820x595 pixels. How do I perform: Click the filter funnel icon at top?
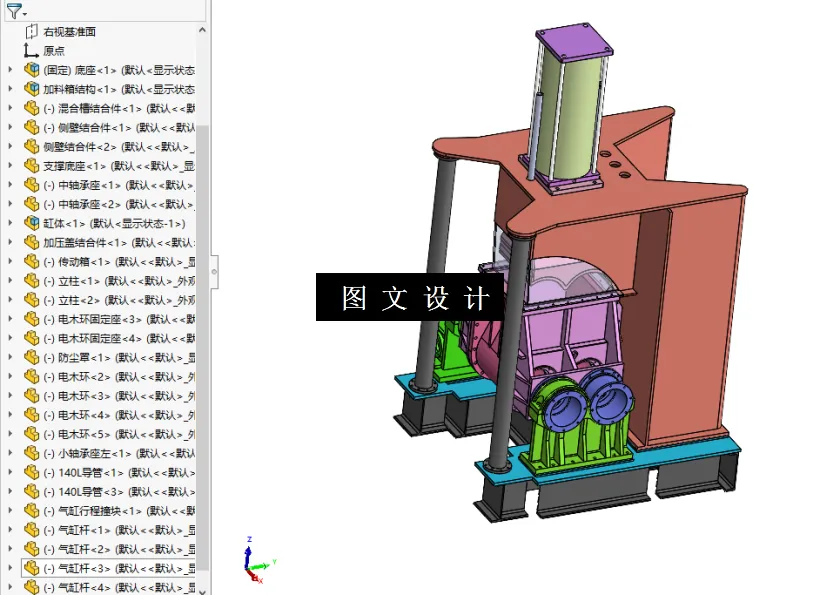point(12,10)
